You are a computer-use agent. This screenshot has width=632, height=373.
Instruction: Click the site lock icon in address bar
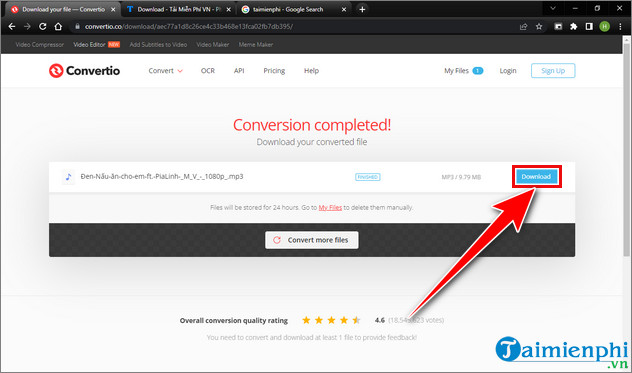(77, 27)
